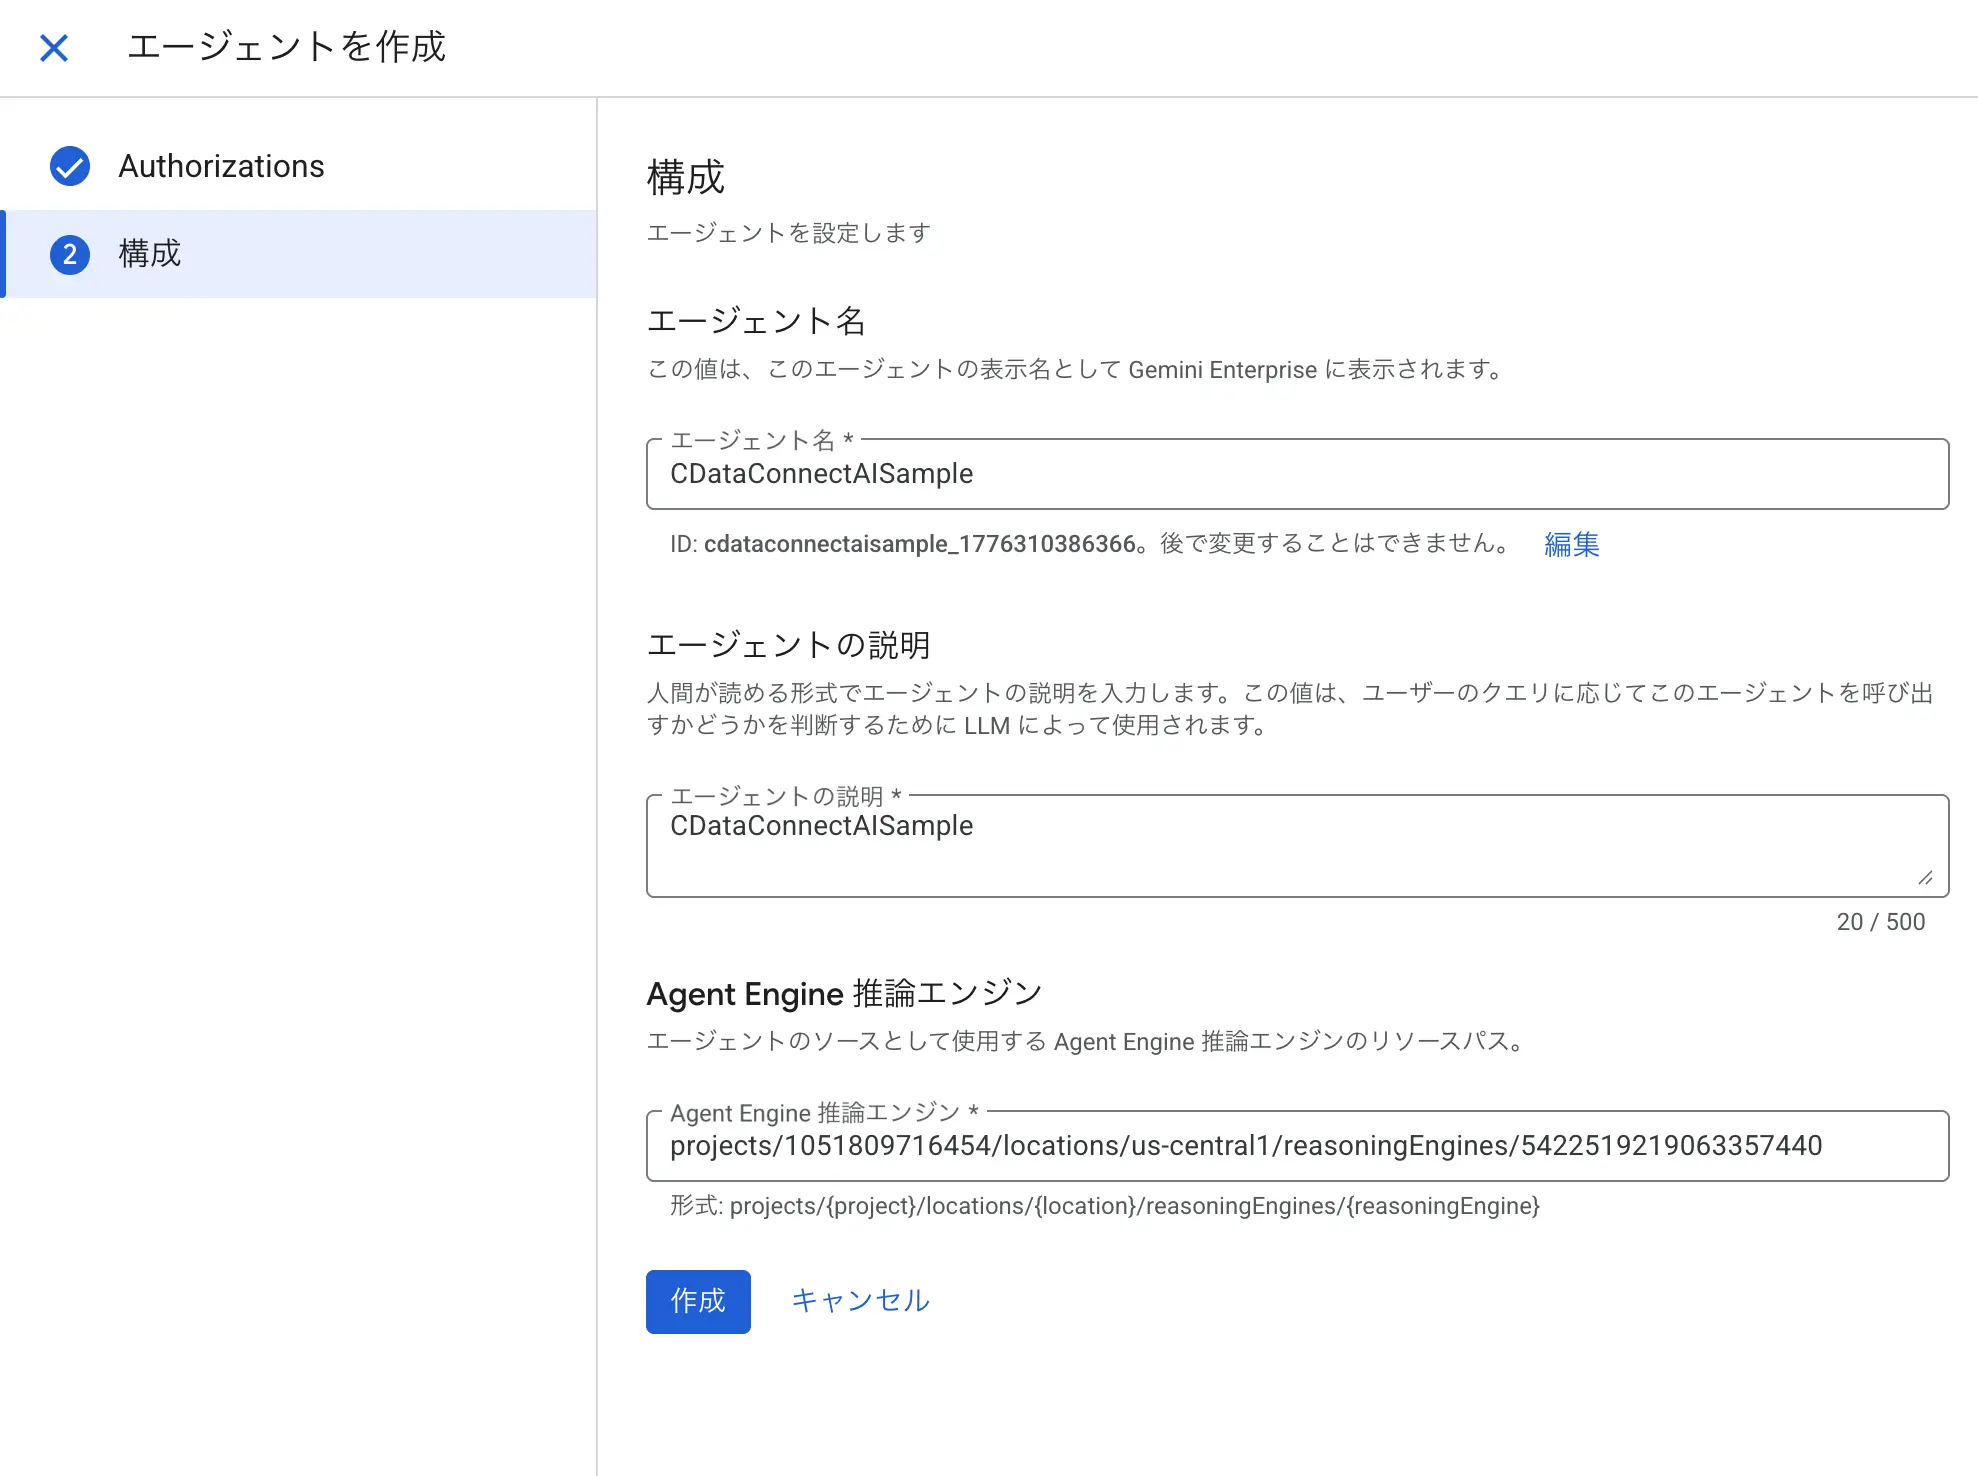Click the blue checkmark icon next to Authorizations

[68, 166]
